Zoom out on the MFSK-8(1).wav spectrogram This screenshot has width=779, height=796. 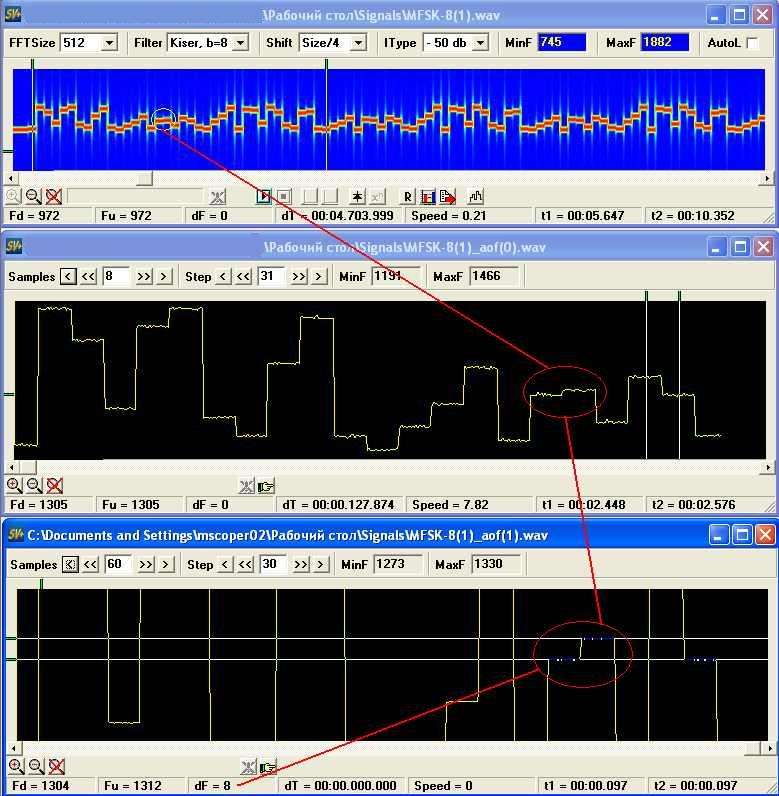coord(33,196)
